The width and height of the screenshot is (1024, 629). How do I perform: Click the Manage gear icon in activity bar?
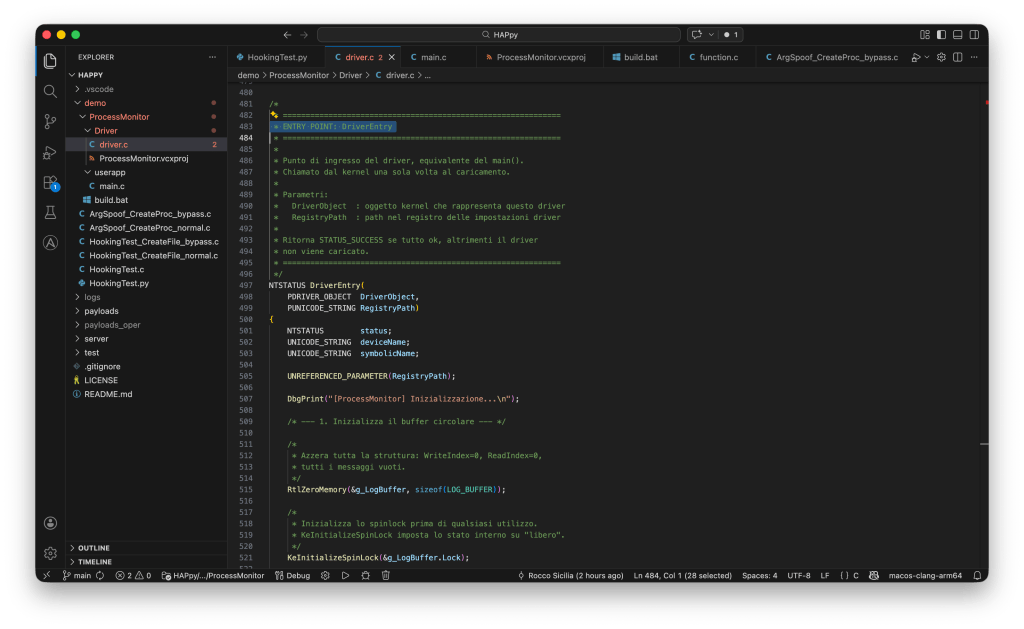50,553
